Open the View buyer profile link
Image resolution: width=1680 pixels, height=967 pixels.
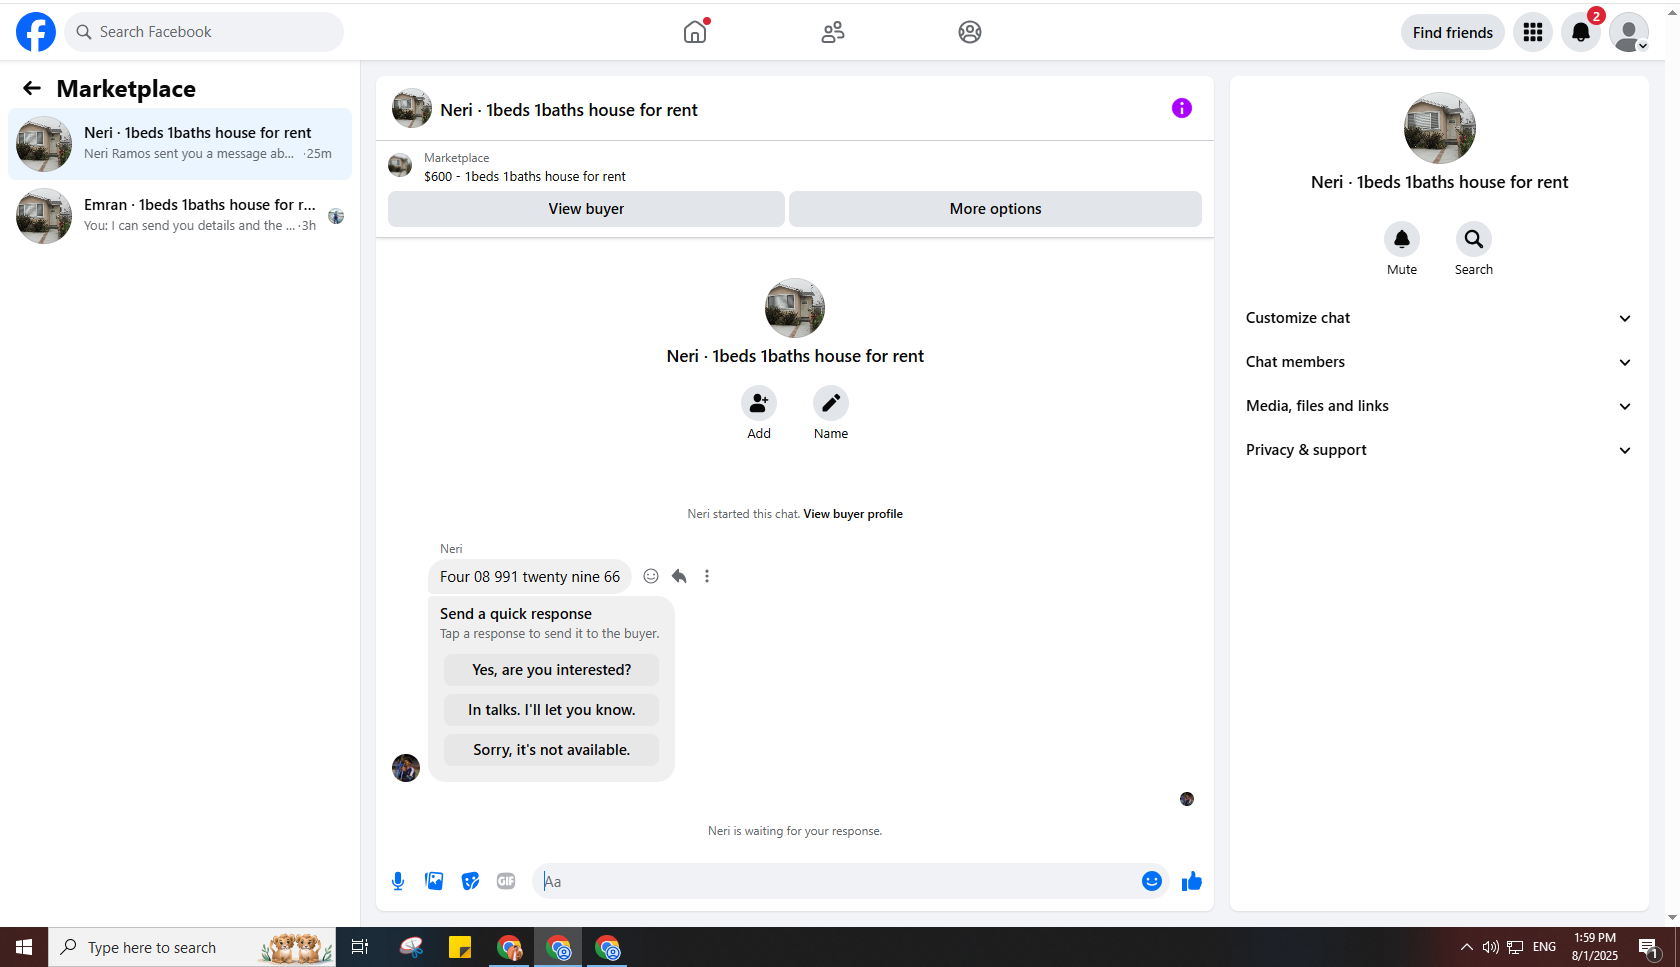click(x=853, y=514)
